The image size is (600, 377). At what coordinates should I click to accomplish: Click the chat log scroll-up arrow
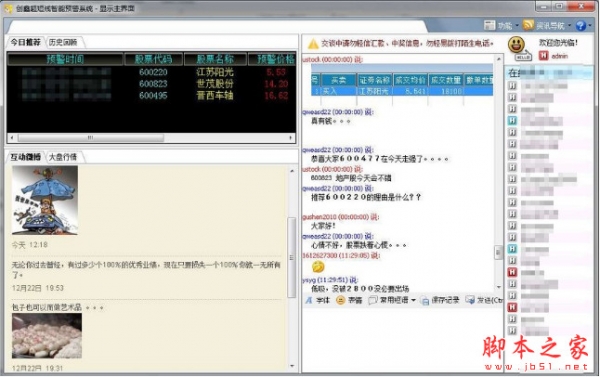pyautogui.click(x=498, y=59)
